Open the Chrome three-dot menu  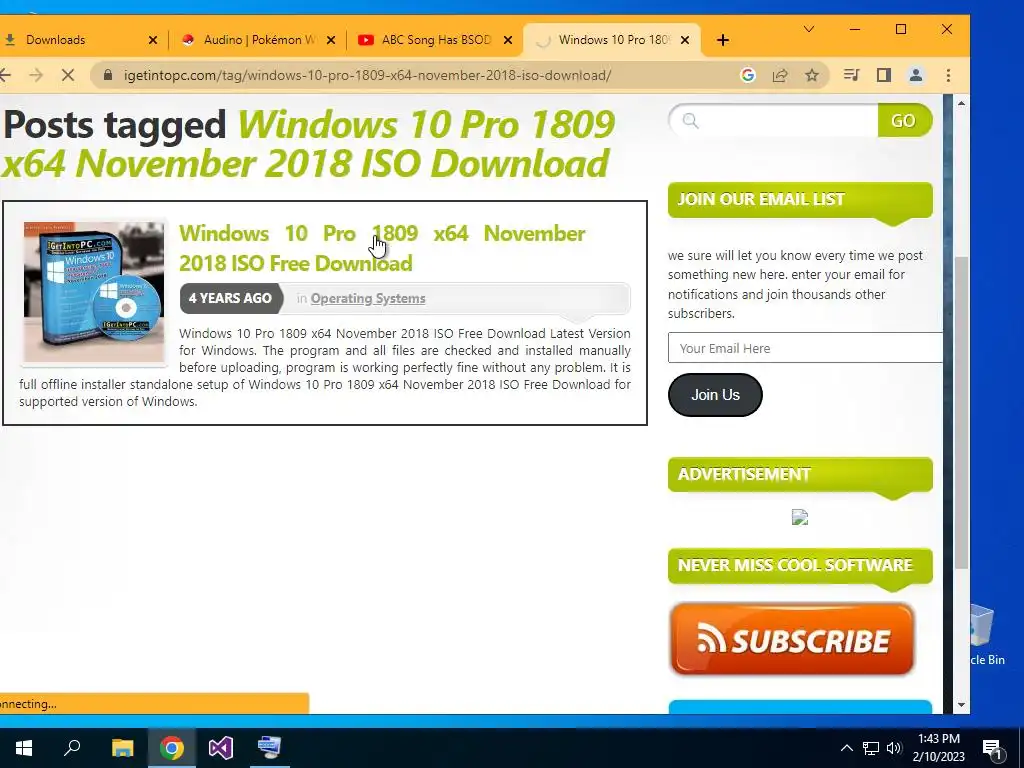pos(948,75)
